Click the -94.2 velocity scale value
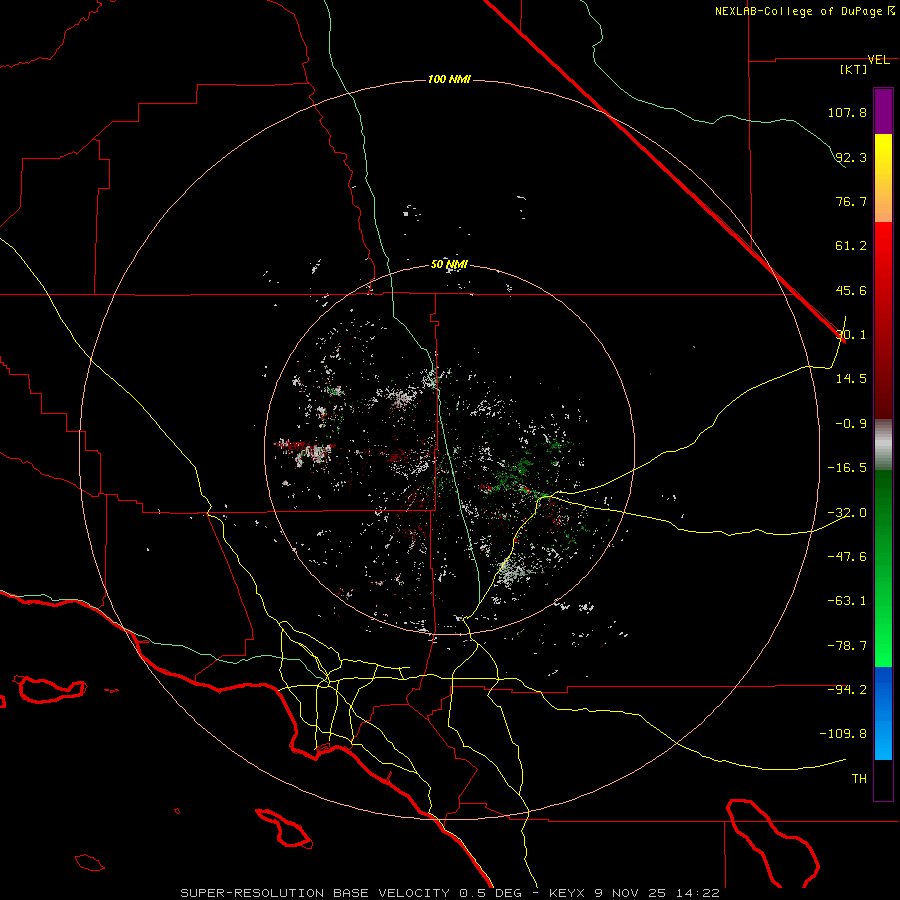900x900 pixels. 847,689
